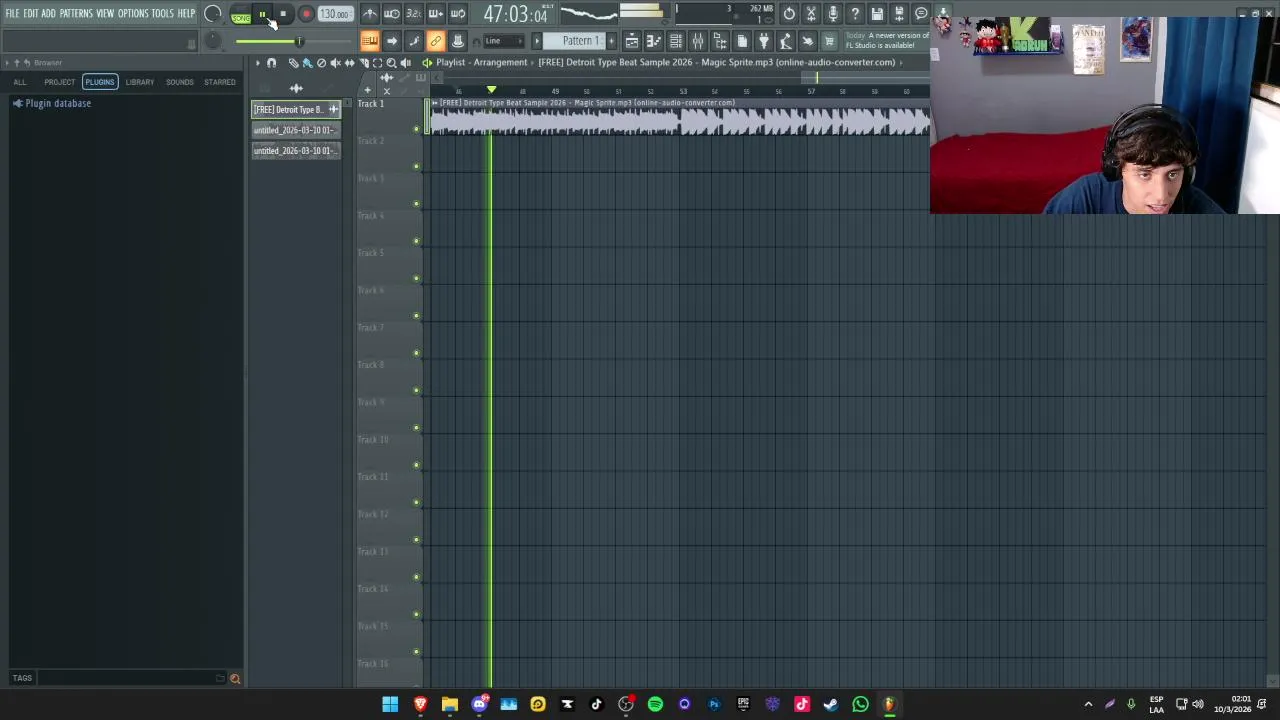Select the playlist slip tool
The image size is (1280, 720).
(x=350, y=62)
